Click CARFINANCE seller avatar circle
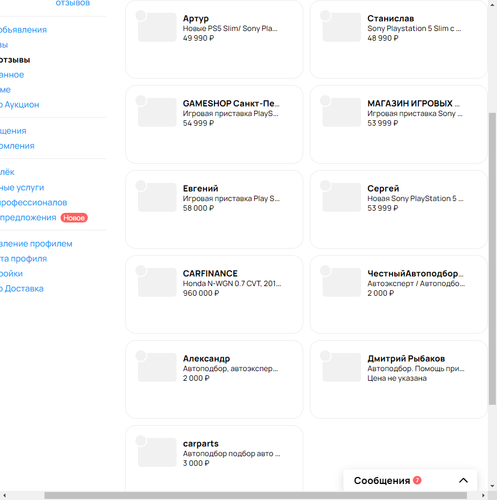 [141, 271]
